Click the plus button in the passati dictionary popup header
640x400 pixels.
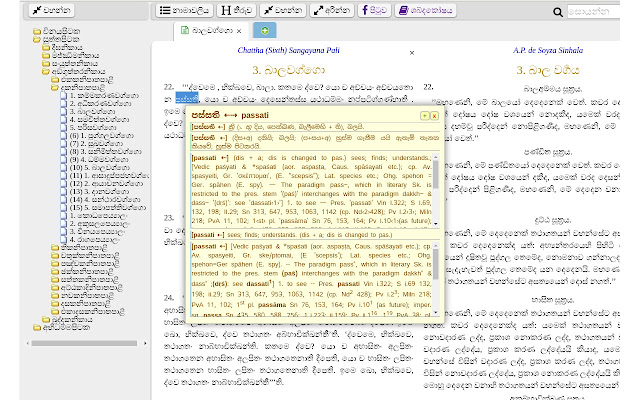tap(424, 116)
